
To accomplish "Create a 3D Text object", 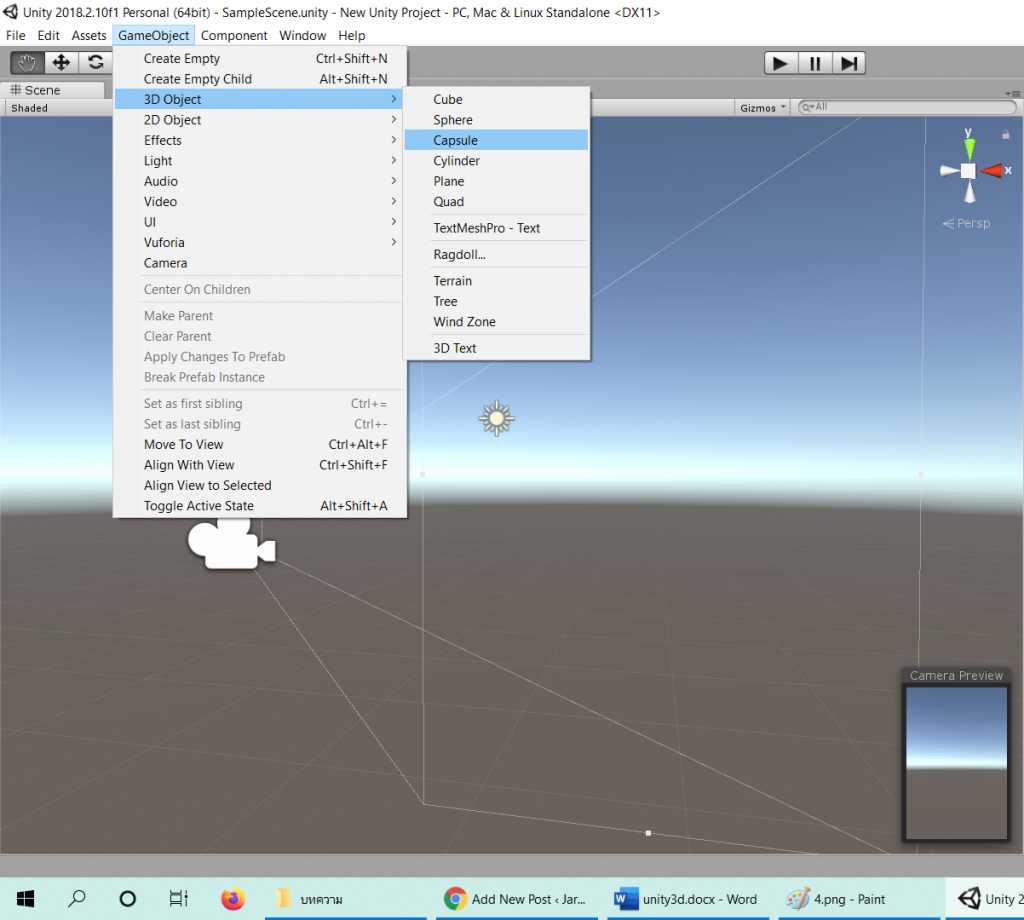I will 496,348.
